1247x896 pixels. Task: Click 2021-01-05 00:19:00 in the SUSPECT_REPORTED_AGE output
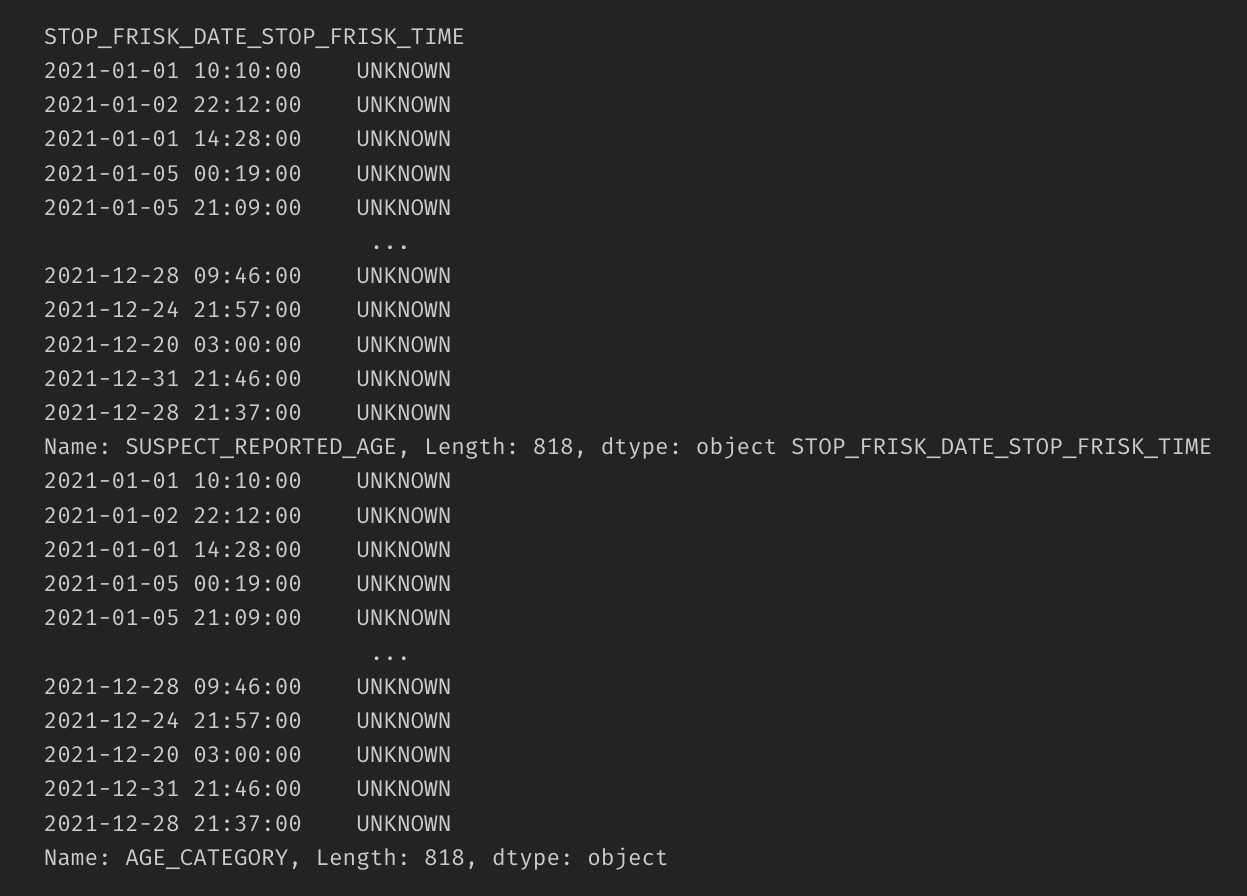pos(172,174)
